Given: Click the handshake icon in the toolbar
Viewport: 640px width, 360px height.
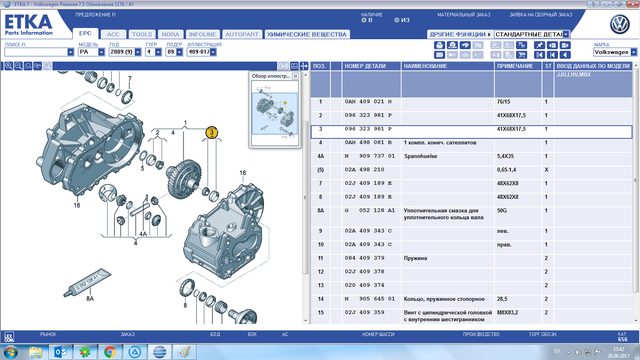Looking at the screenshot, I should [465, 45].
